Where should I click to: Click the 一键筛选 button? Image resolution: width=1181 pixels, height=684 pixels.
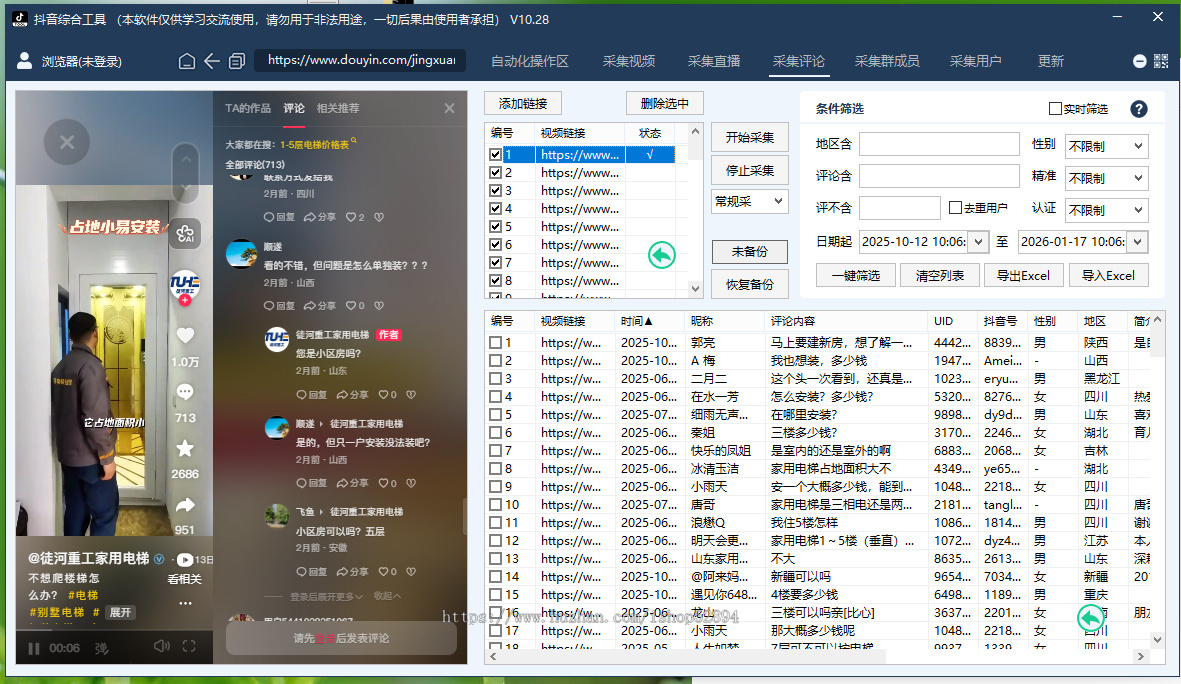click(x=856, y=276)
